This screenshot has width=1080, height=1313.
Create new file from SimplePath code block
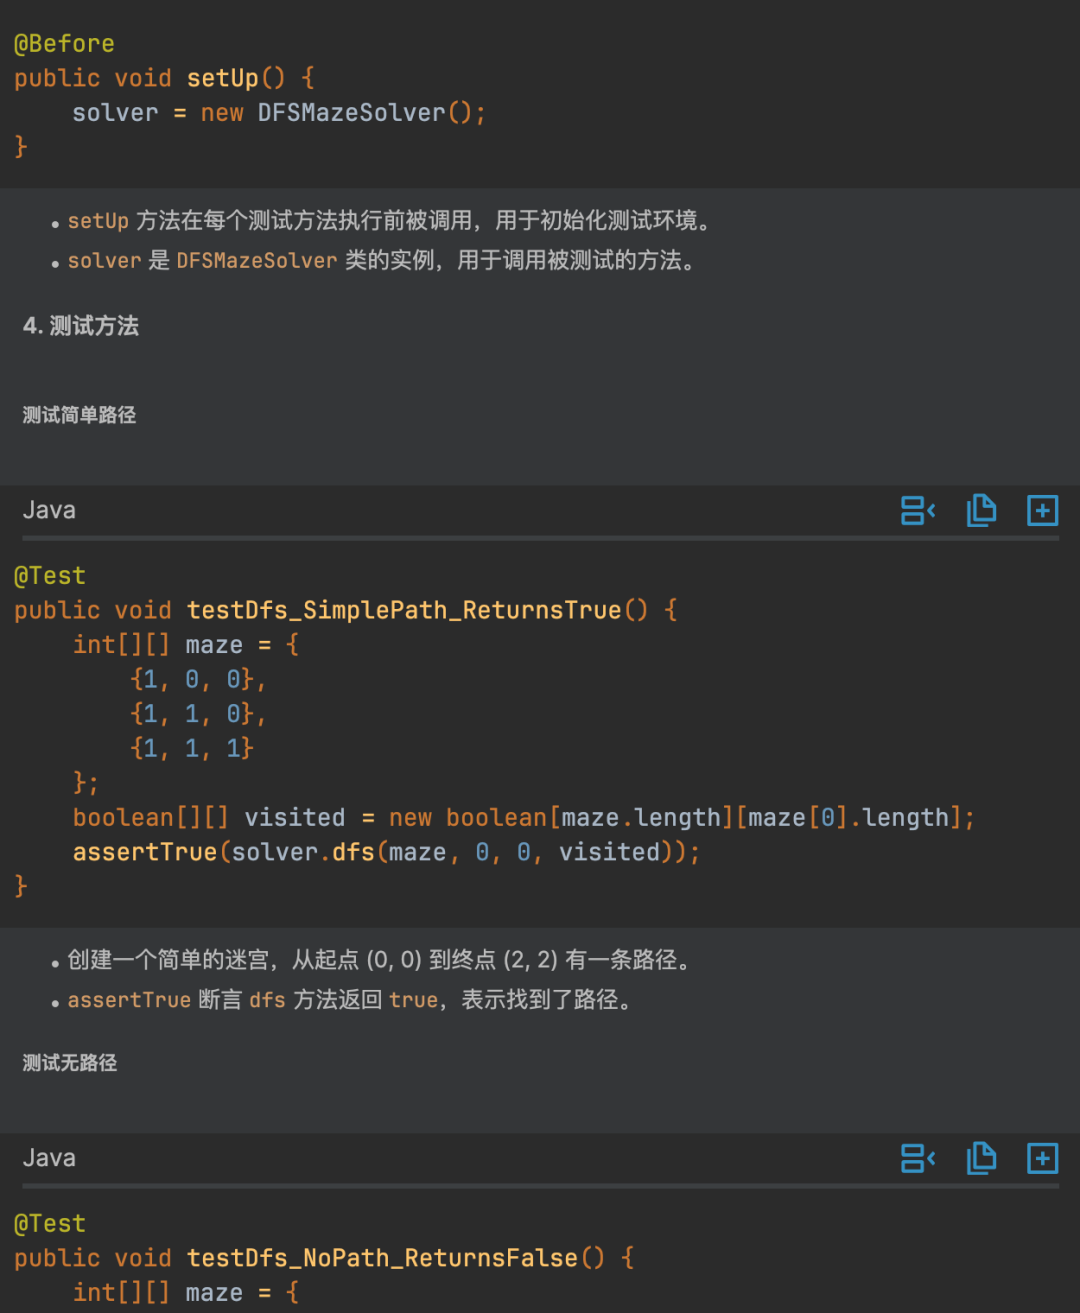coord(1042,511)
